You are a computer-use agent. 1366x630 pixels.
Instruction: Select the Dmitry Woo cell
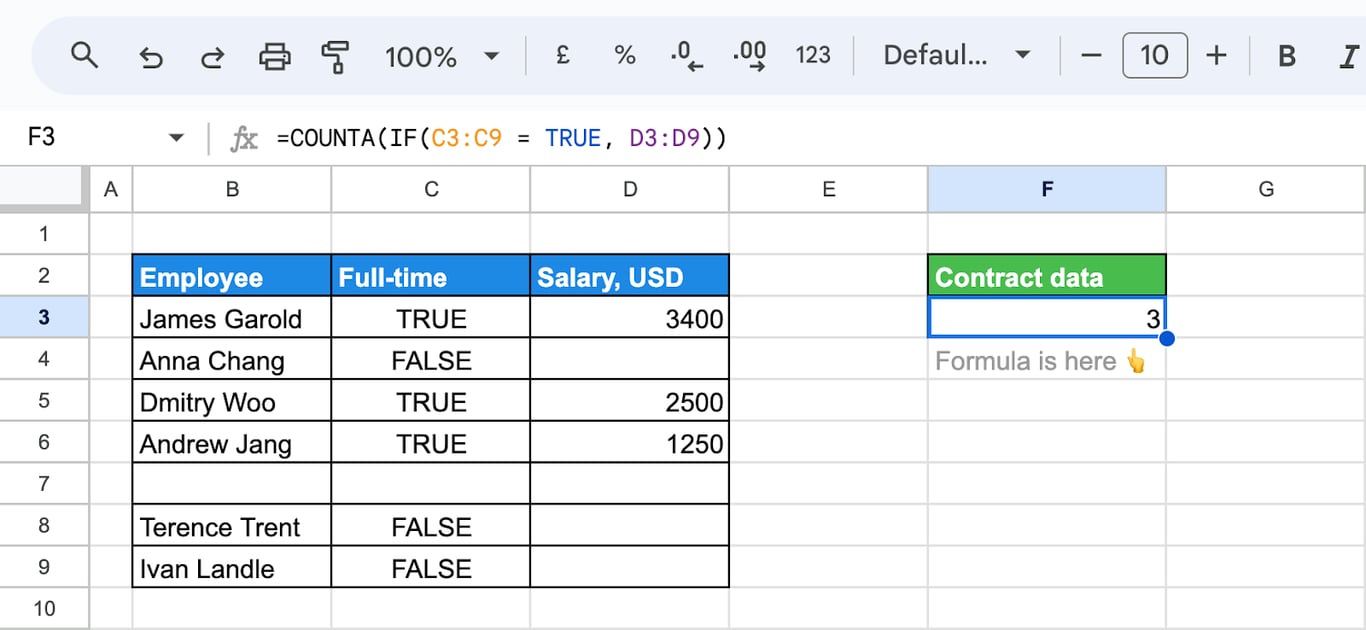232,401
